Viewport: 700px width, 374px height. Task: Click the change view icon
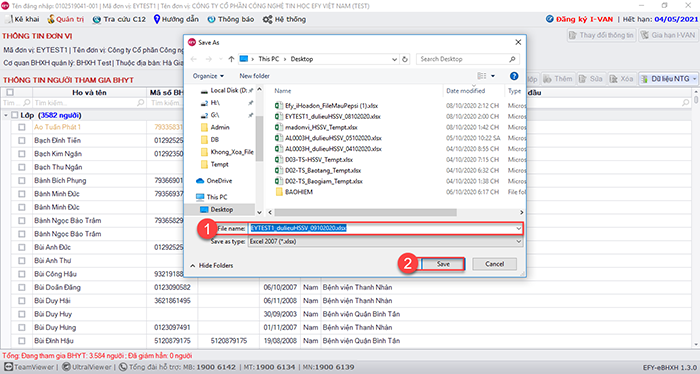tap(482, 76)
